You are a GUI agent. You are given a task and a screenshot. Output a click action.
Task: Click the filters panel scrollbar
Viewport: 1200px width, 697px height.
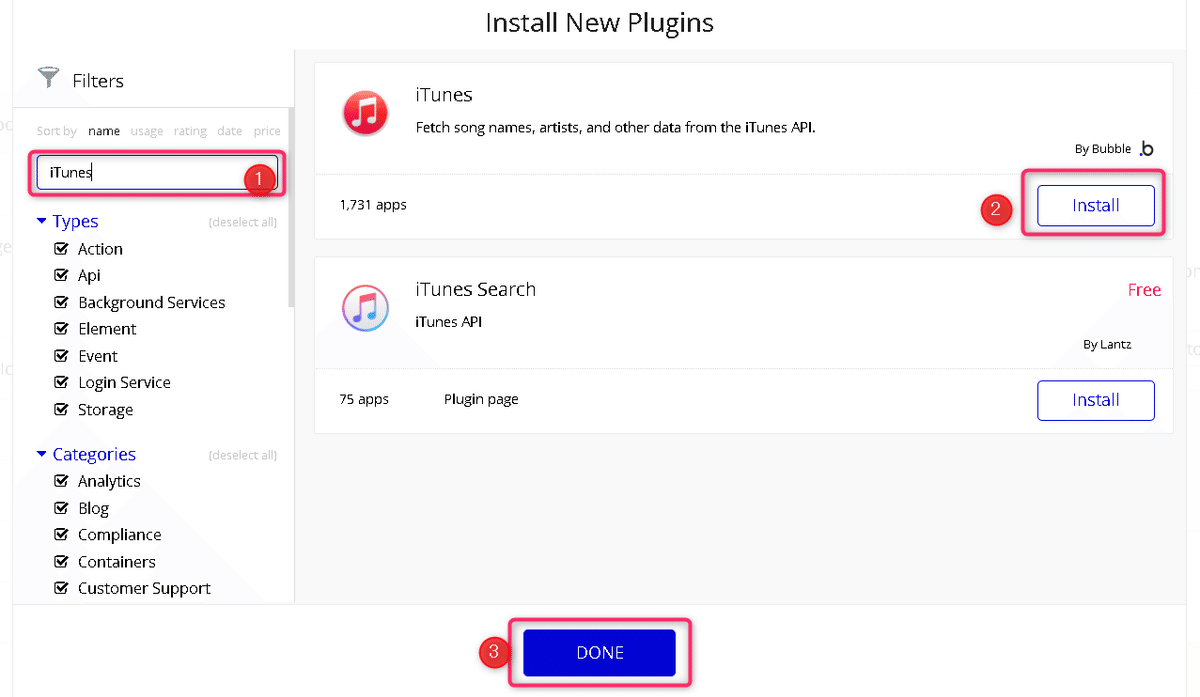tap(291, 207)
